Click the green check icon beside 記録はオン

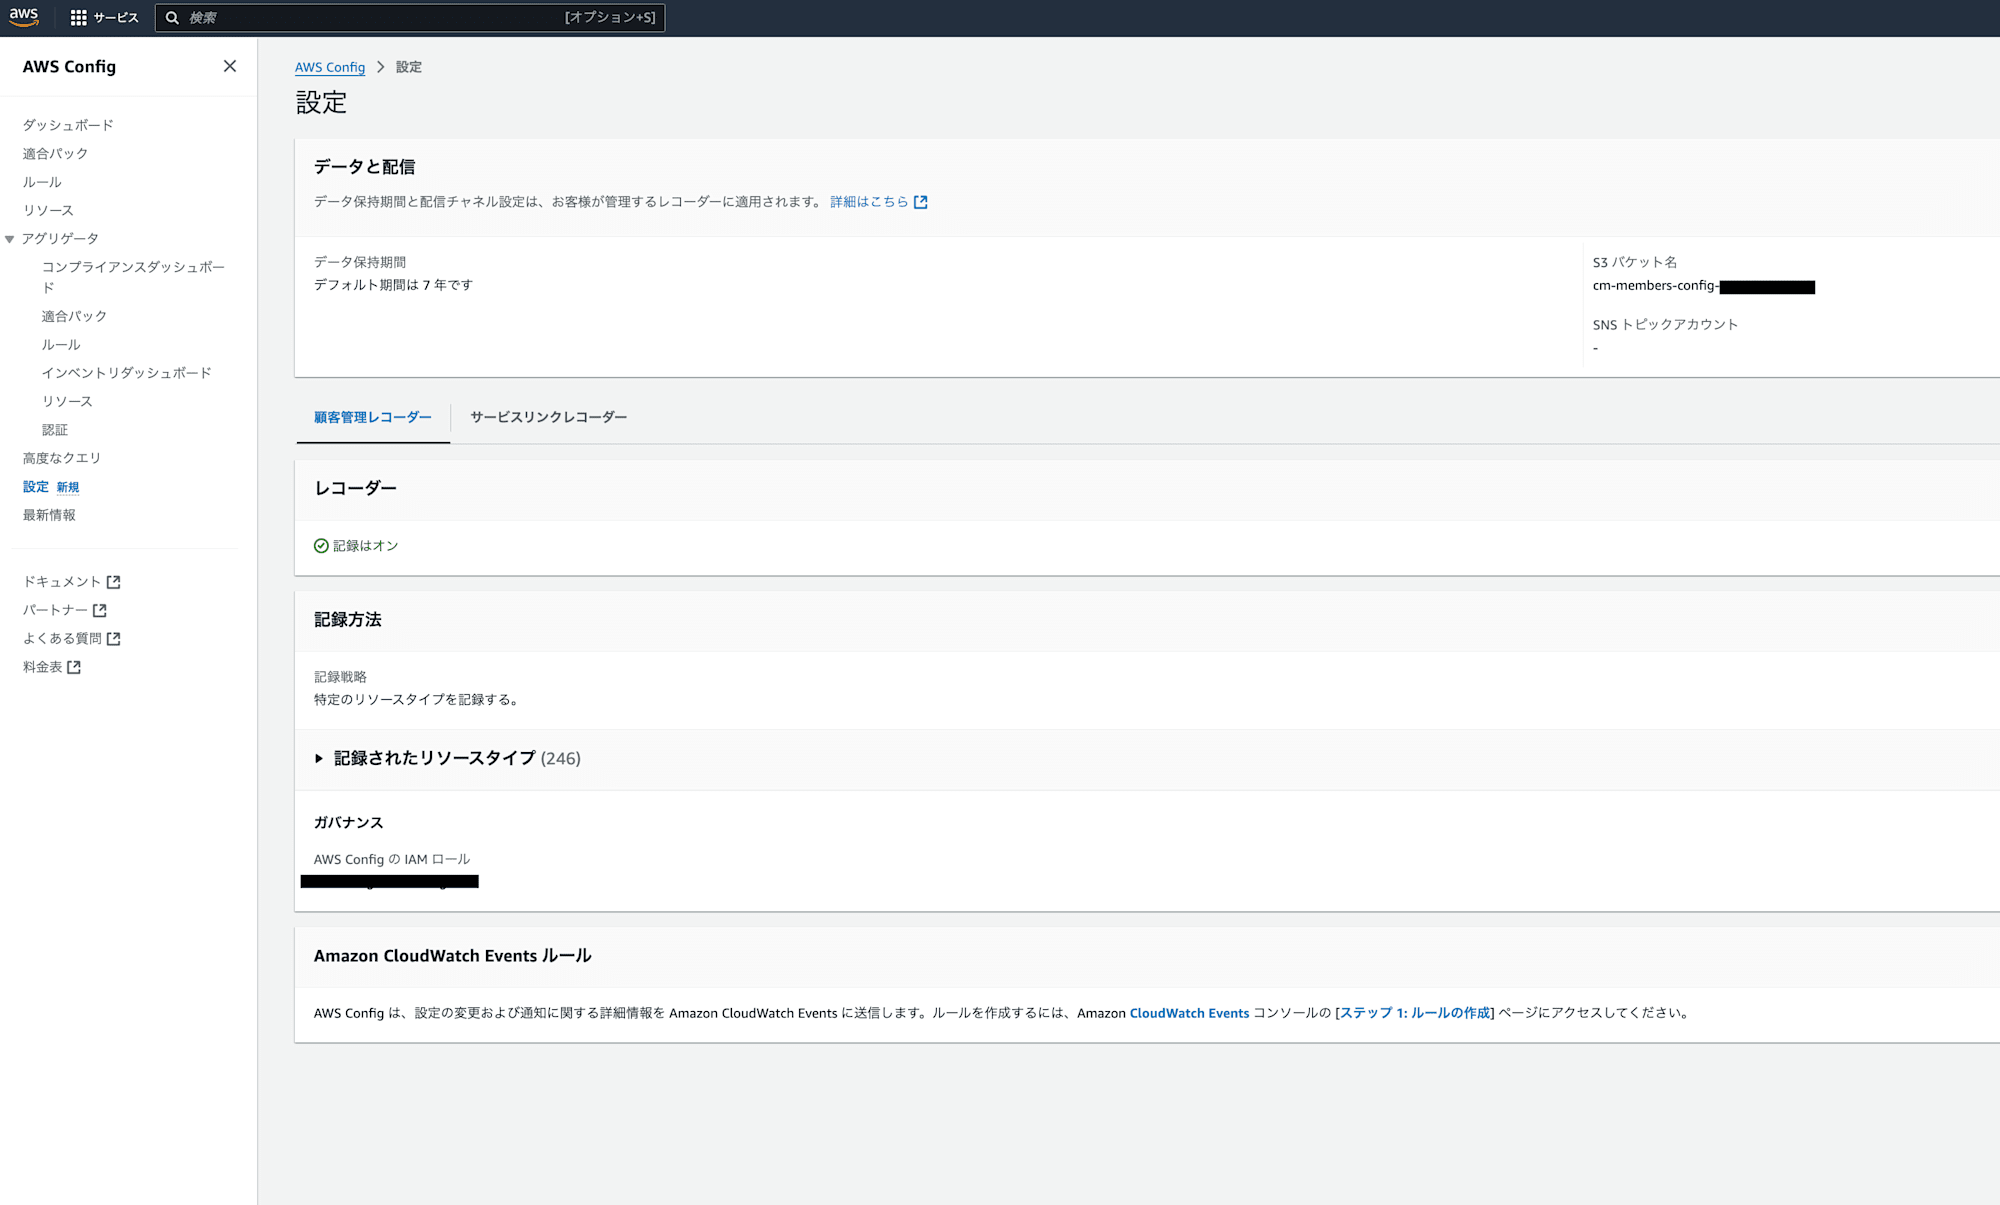[321, 546]
